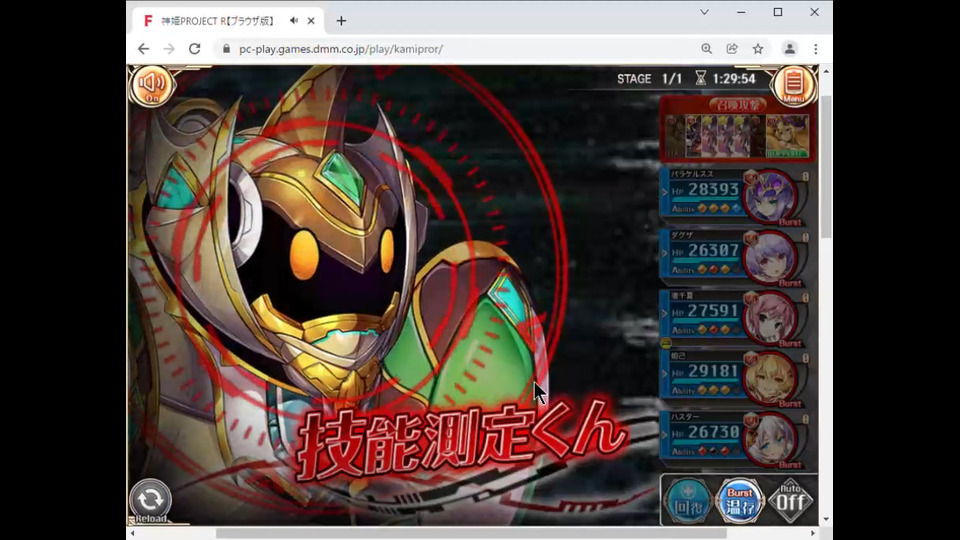
Task: Mute tab audio speaker icon
Action: click(x=294, y=21)
